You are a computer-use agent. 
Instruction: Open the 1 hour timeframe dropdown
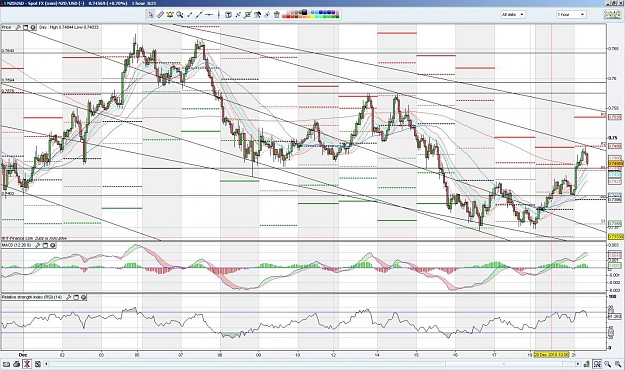pos(571,14)
